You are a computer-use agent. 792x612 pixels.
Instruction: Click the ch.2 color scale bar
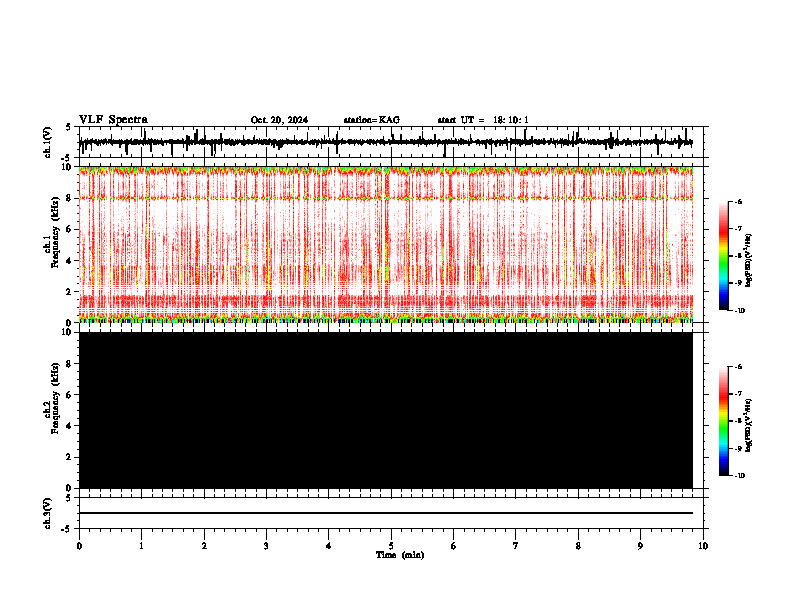724,421
